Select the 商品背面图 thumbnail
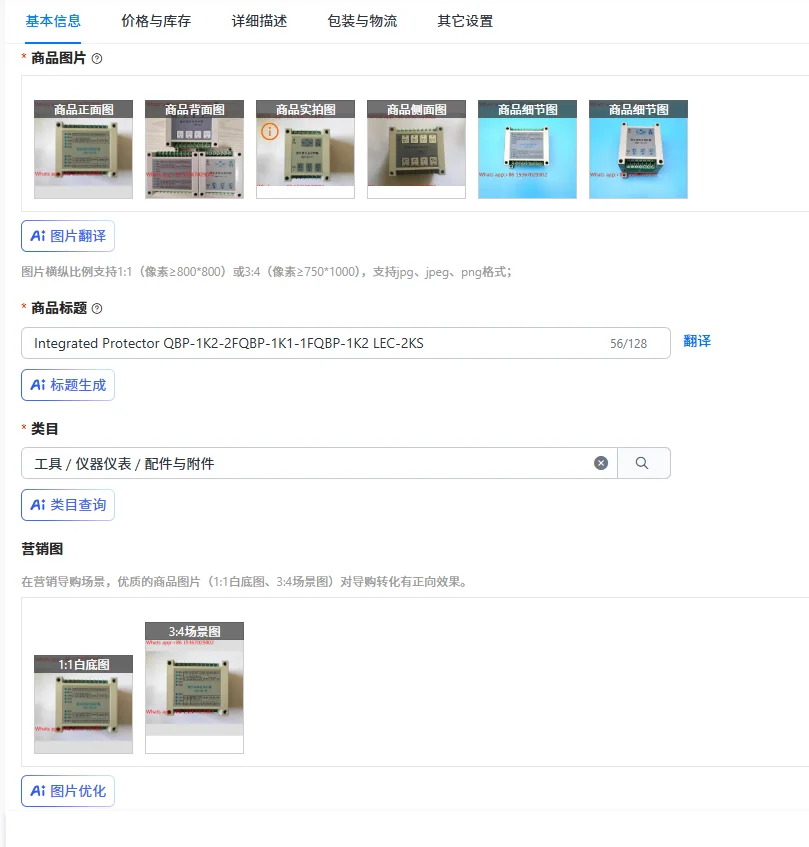 point(194,149)
